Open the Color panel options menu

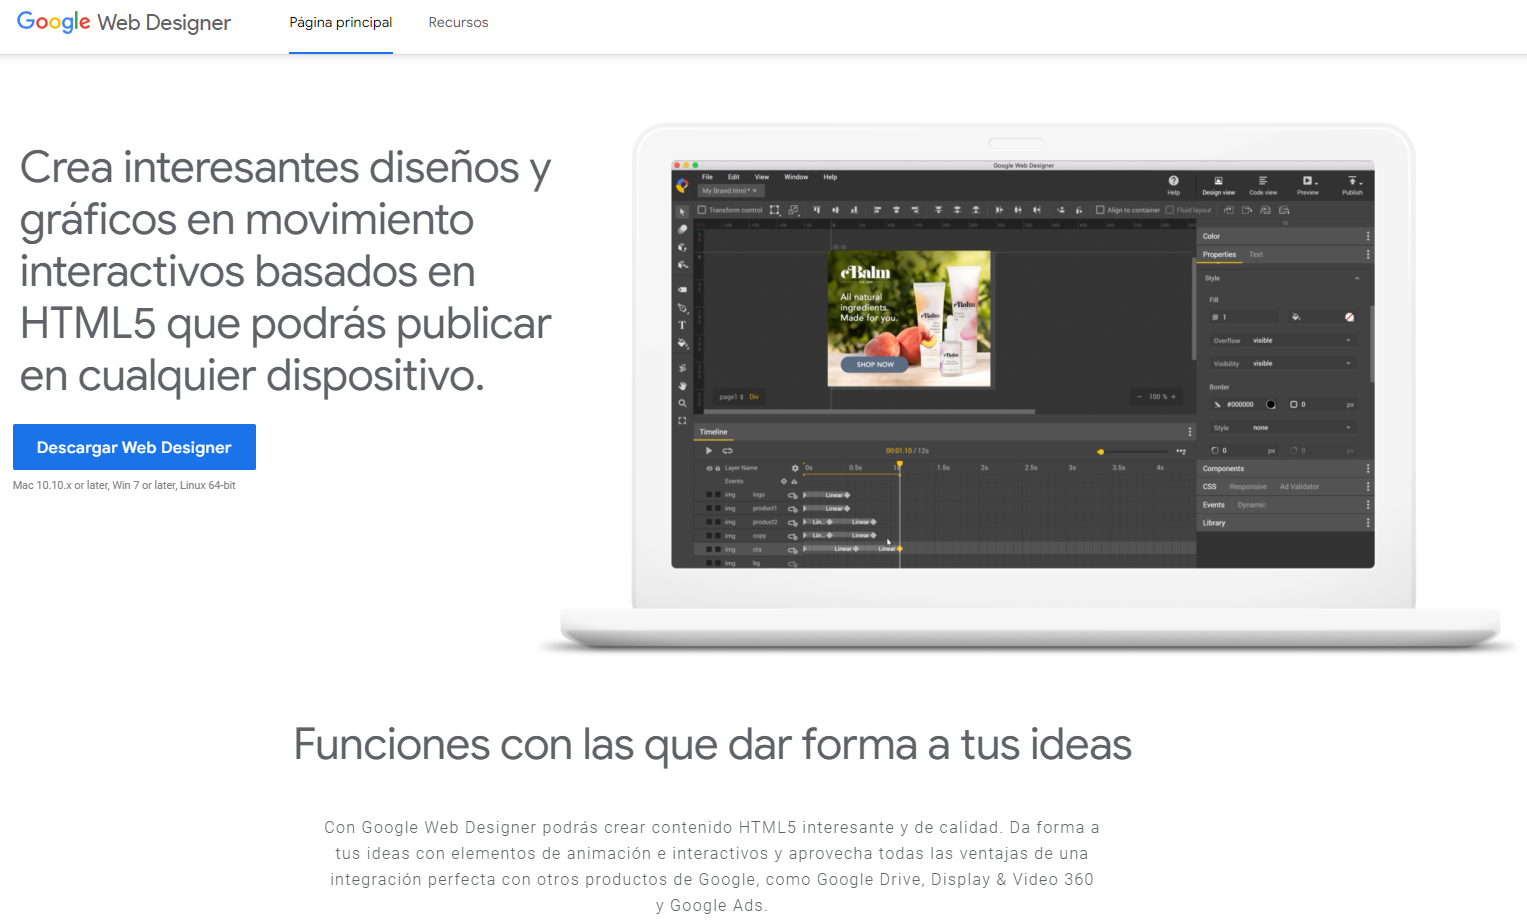click(x=1368, y=236)
